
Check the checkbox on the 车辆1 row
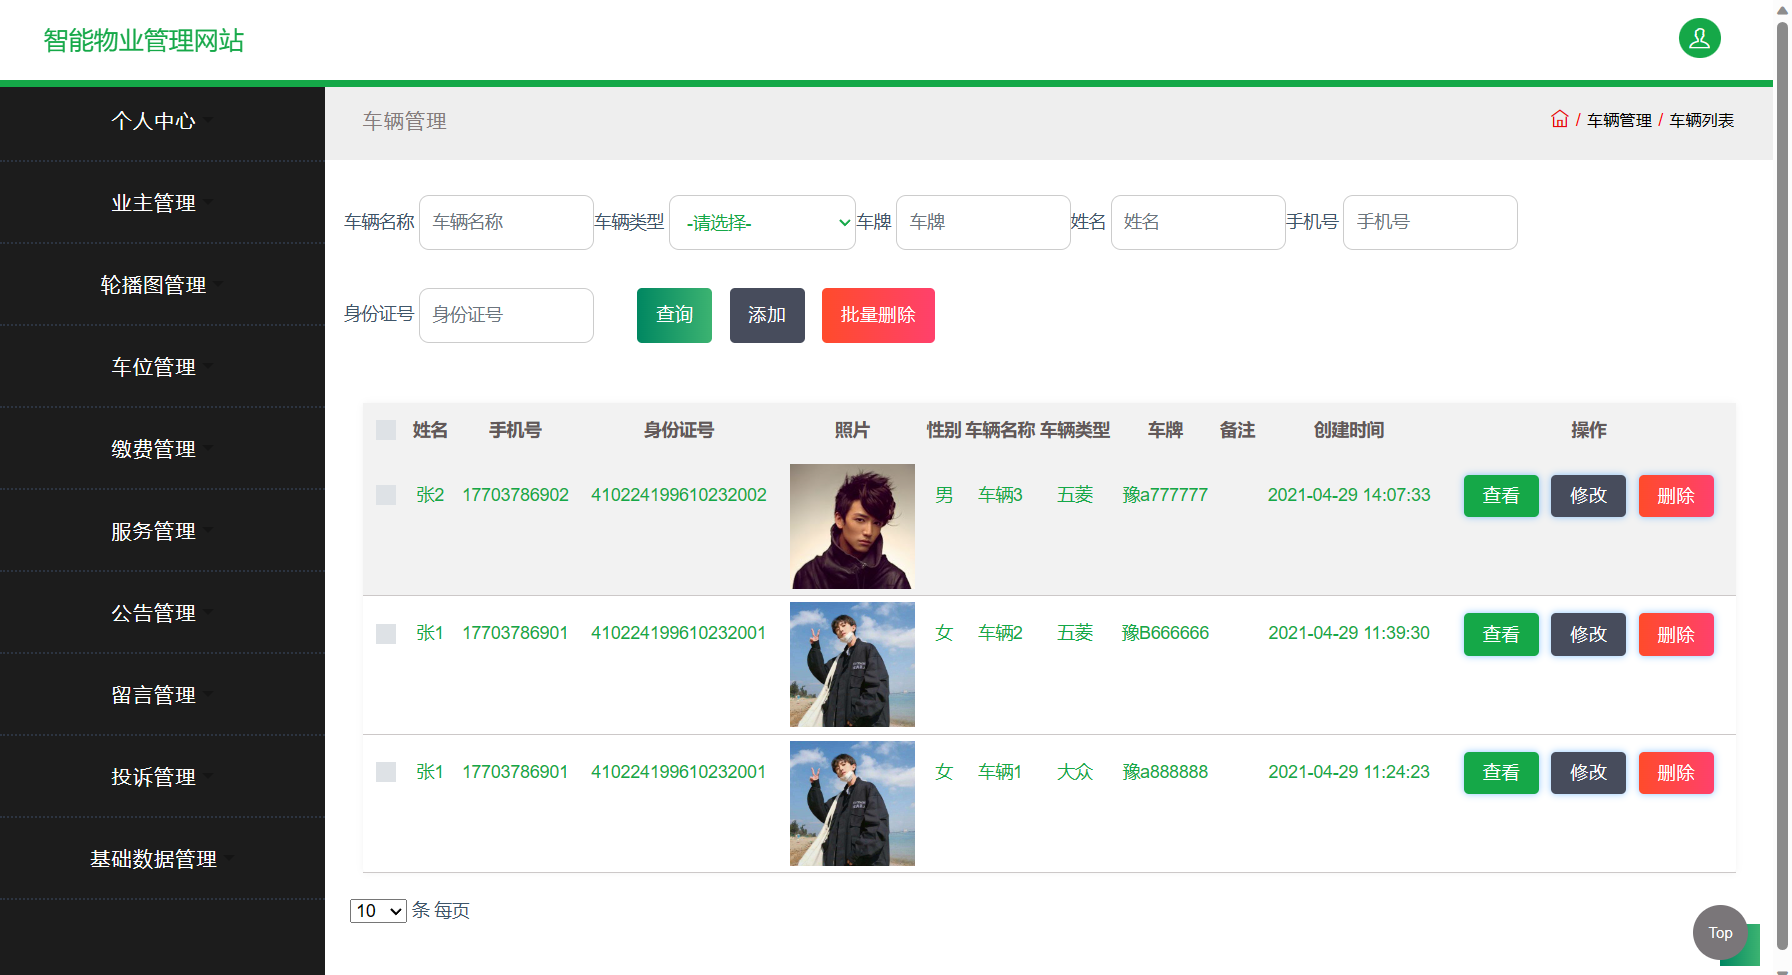pyautogui.click(x=386, y=771)
